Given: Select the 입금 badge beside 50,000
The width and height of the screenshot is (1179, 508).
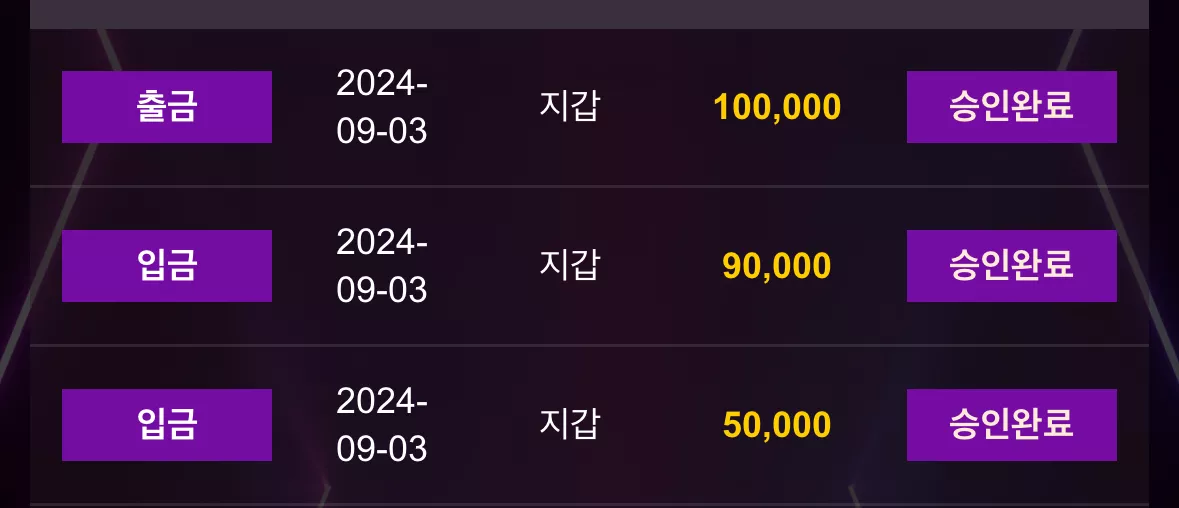Looking at the screenshot, I should point(167,425).
